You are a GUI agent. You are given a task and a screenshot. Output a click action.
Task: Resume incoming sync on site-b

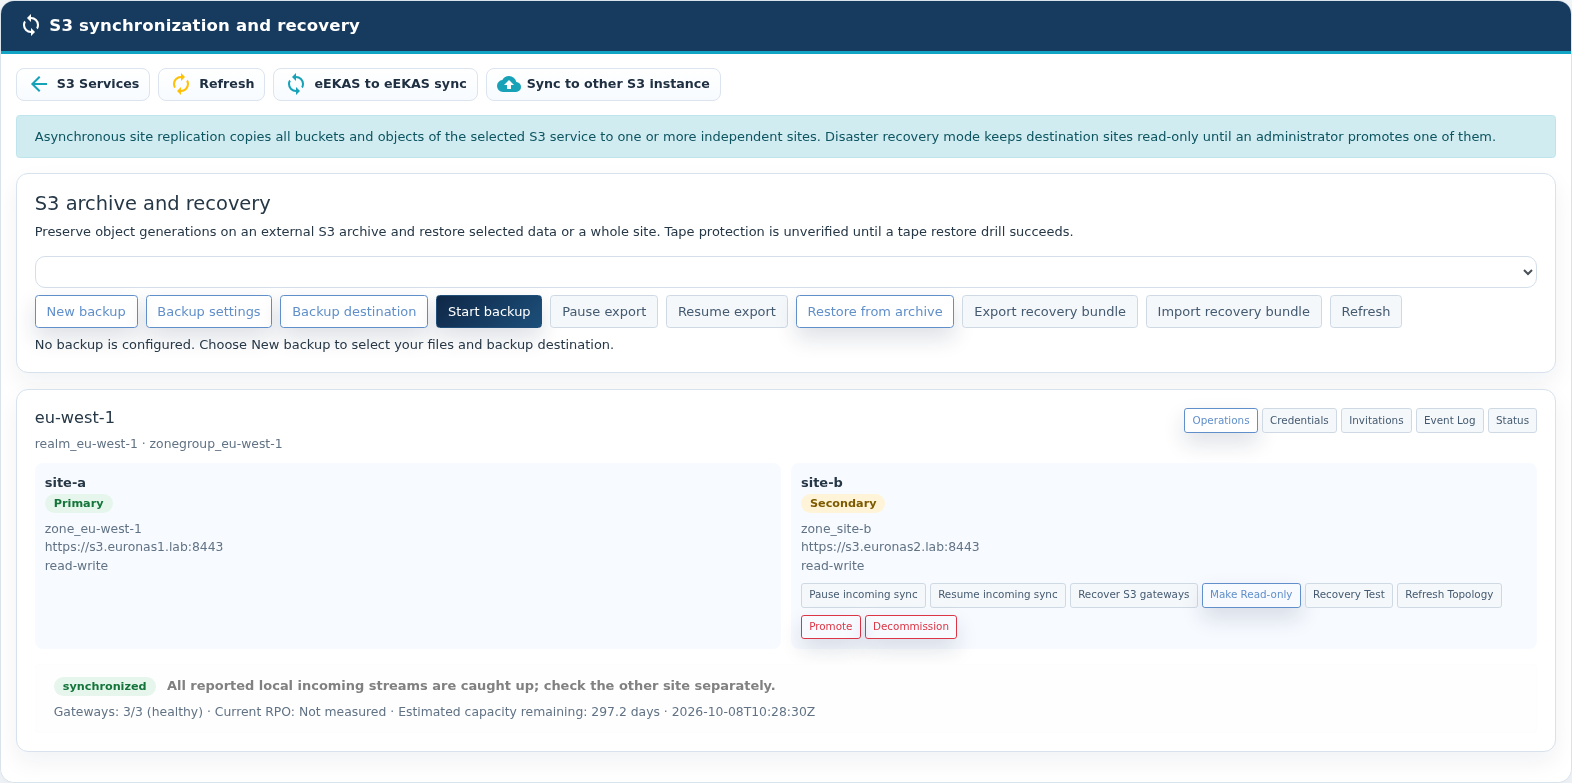[998, 595]
